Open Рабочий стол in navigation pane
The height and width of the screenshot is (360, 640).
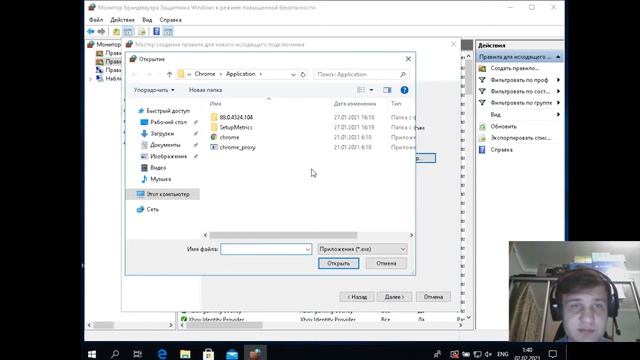(168, 122)
